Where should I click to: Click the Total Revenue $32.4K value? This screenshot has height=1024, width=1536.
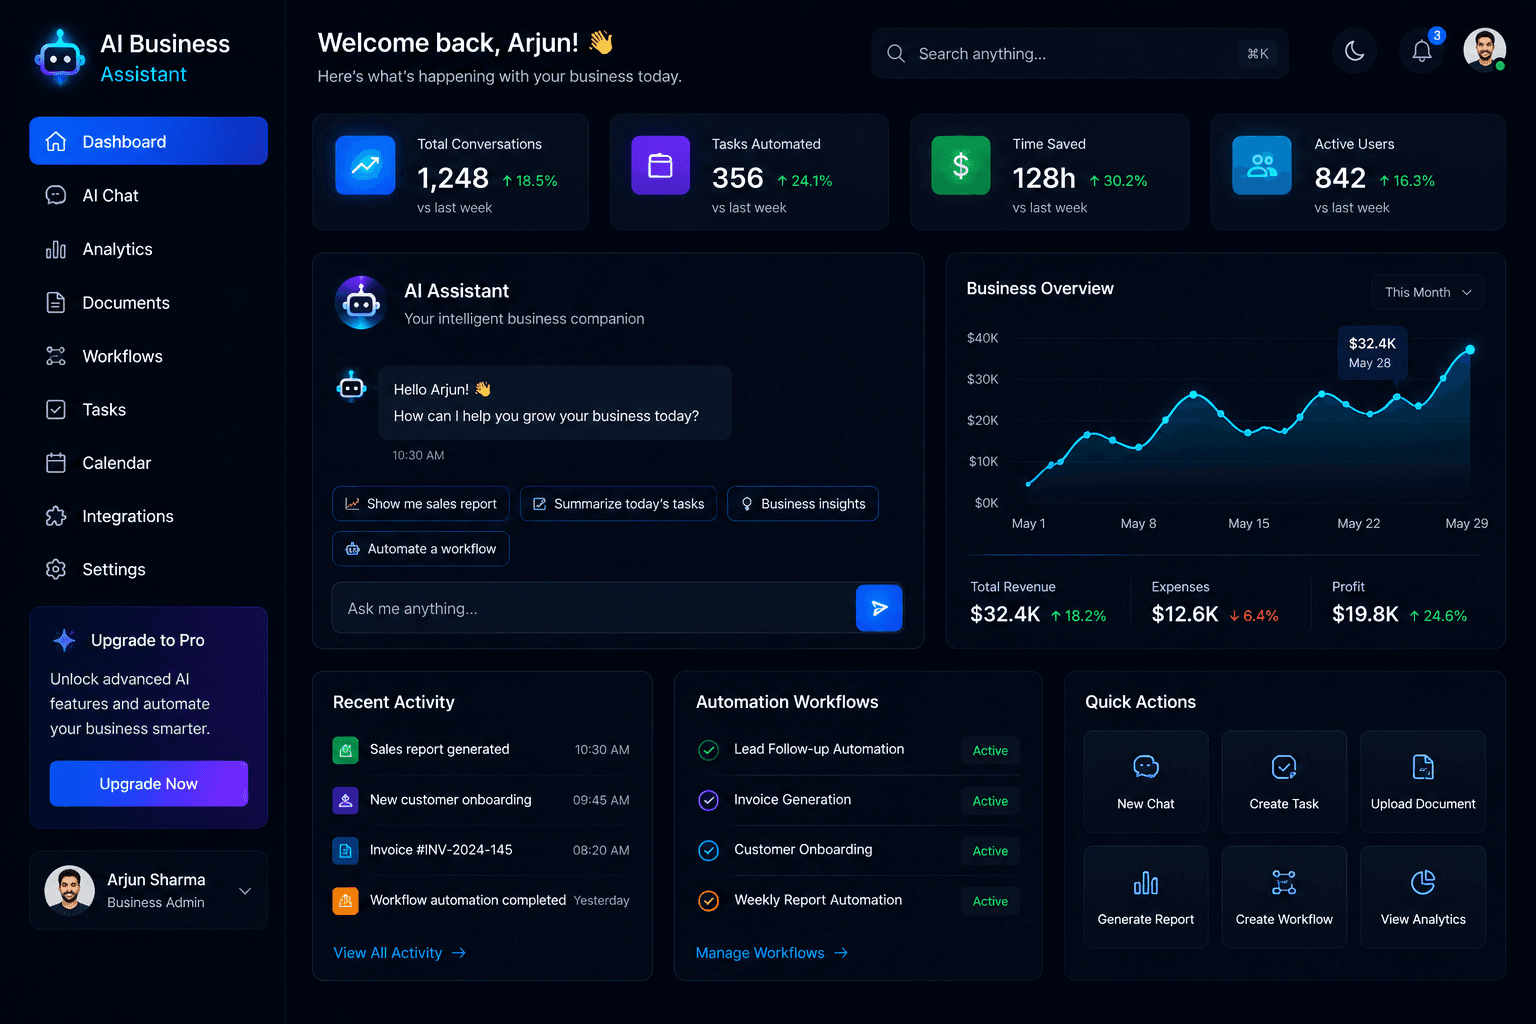pos(1005,614)
